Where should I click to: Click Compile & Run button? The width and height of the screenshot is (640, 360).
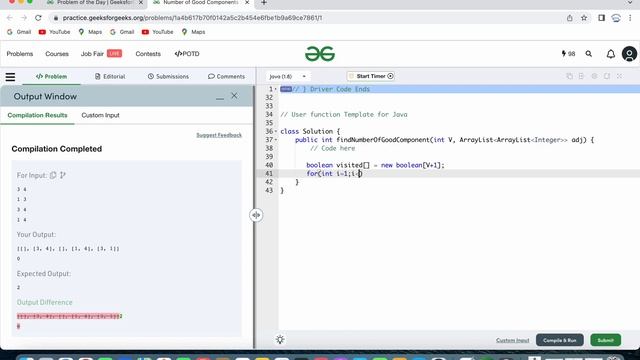point(560,340)
